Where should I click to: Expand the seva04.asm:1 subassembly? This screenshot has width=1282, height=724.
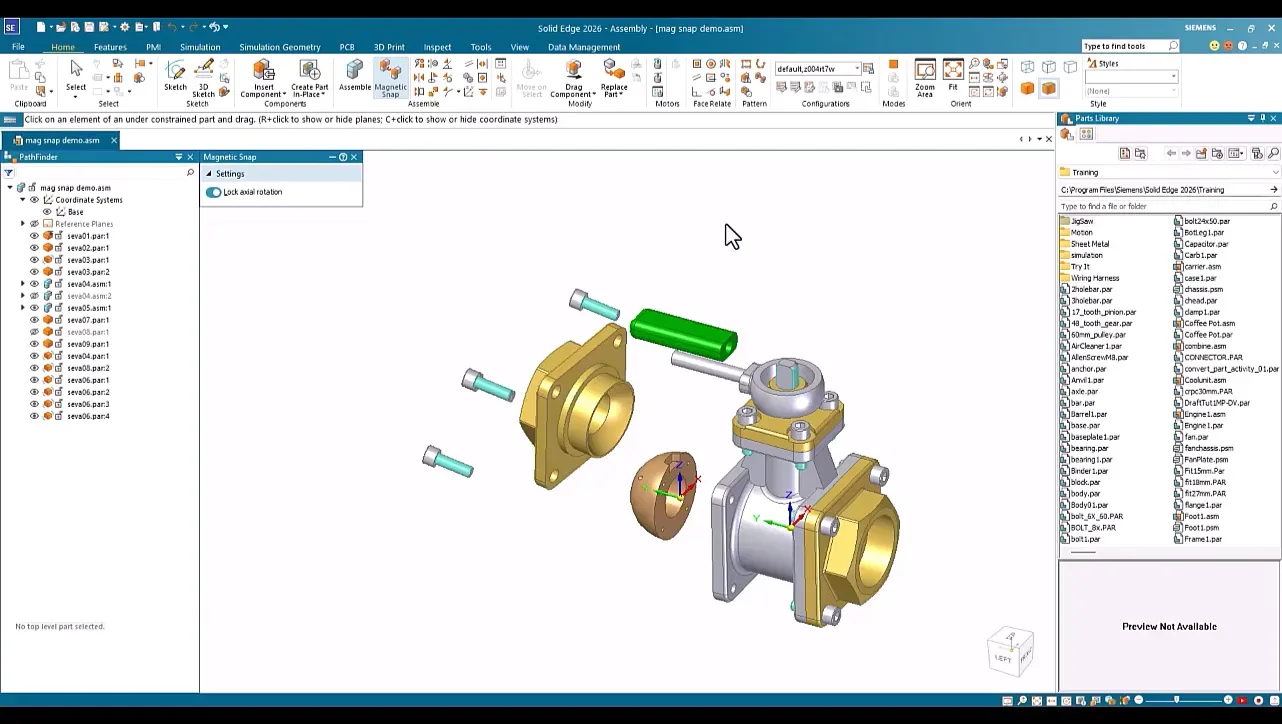23,284
